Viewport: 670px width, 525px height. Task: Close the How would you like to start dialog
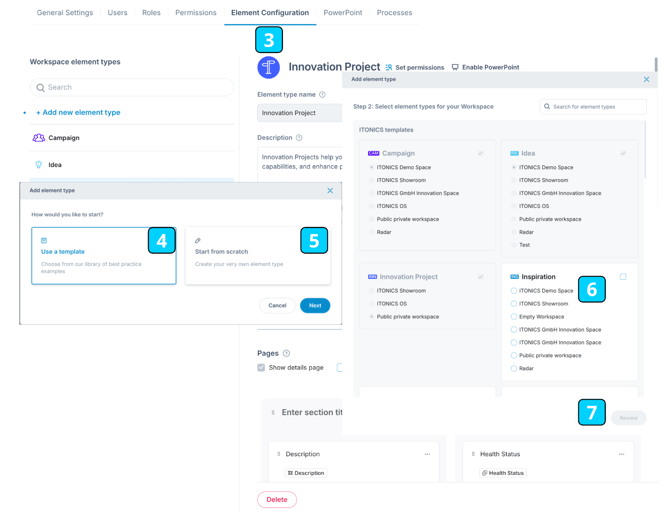click(330, 191)
